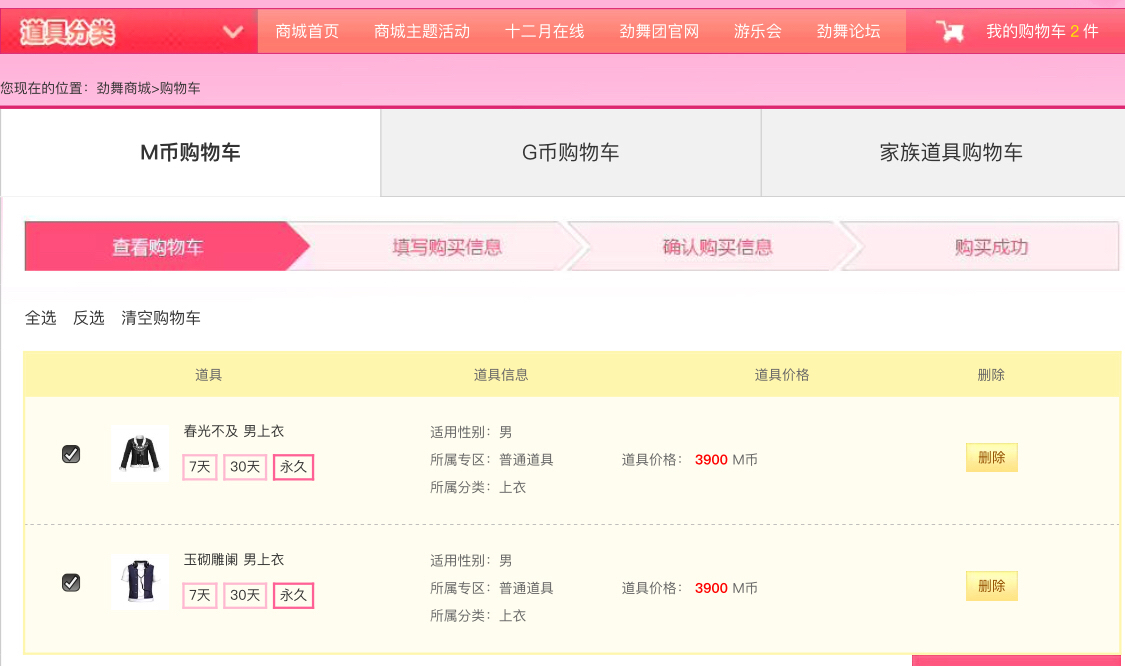1125x666 pixels.
Task: Select the M币购物车 tab
Action: click(190, 152)
